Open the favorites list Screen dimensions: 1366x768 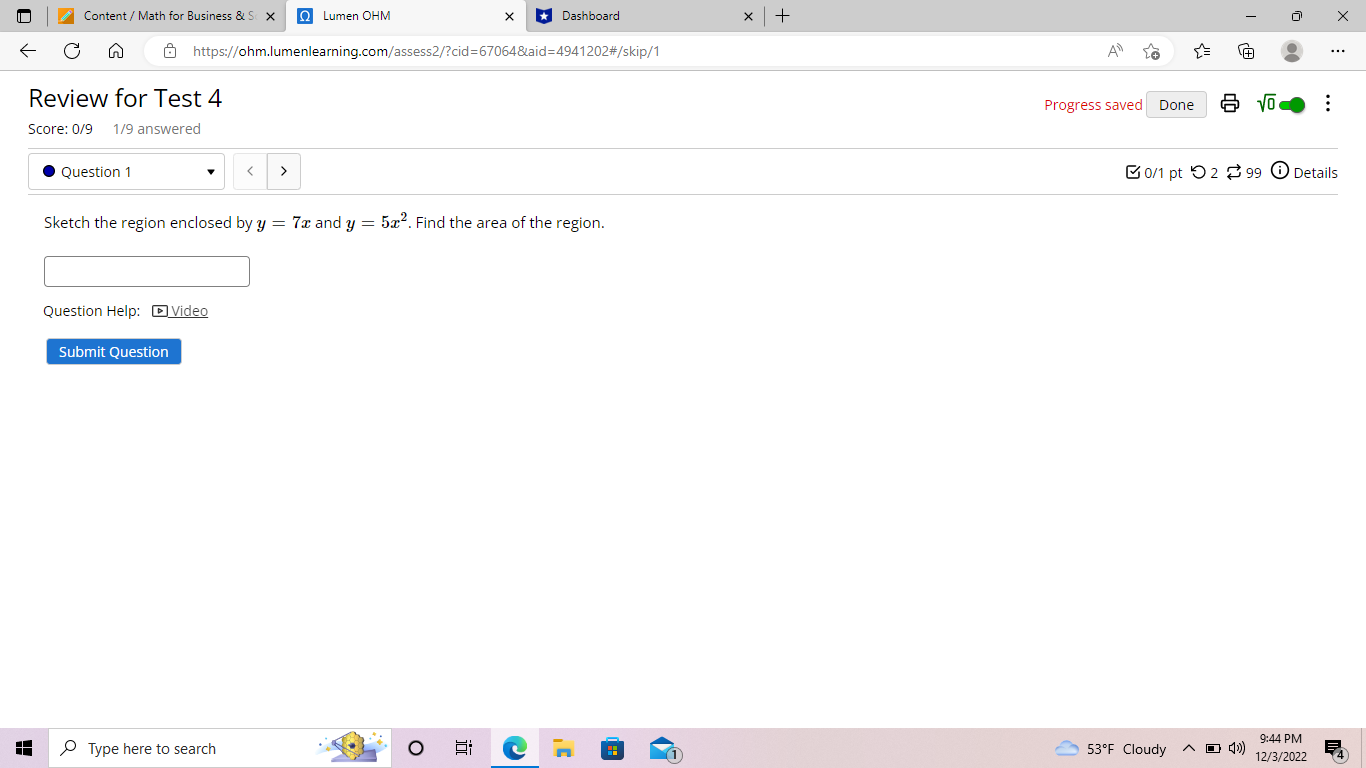pyautogui.click(x=1202, y=51)
